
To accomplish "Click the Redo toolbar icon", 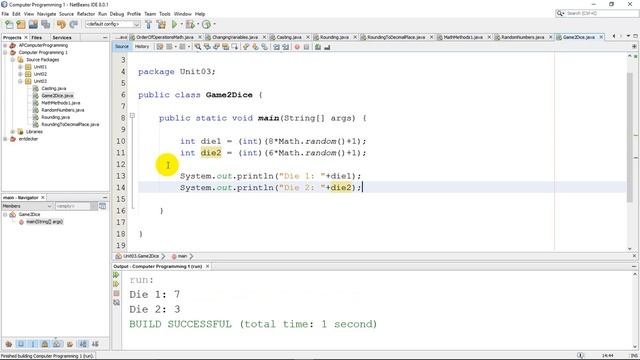I will pos(73,24).
